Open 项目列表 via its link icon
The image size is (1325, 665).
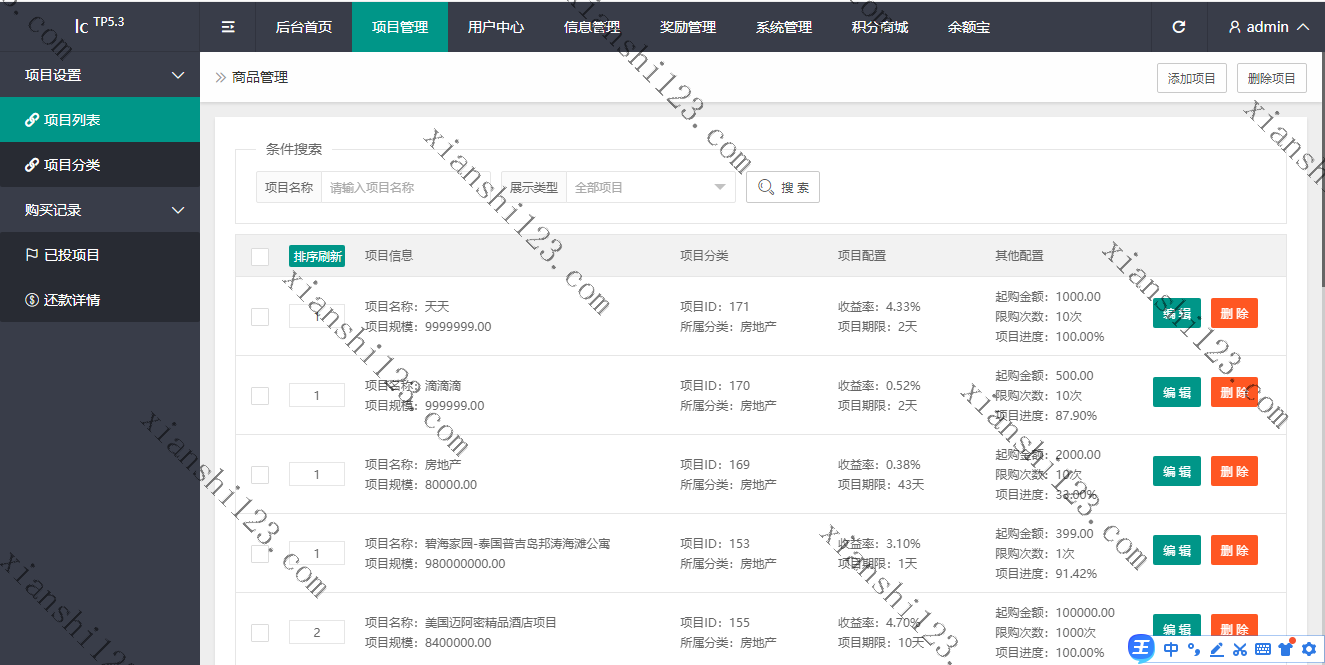tap(32, 120)
